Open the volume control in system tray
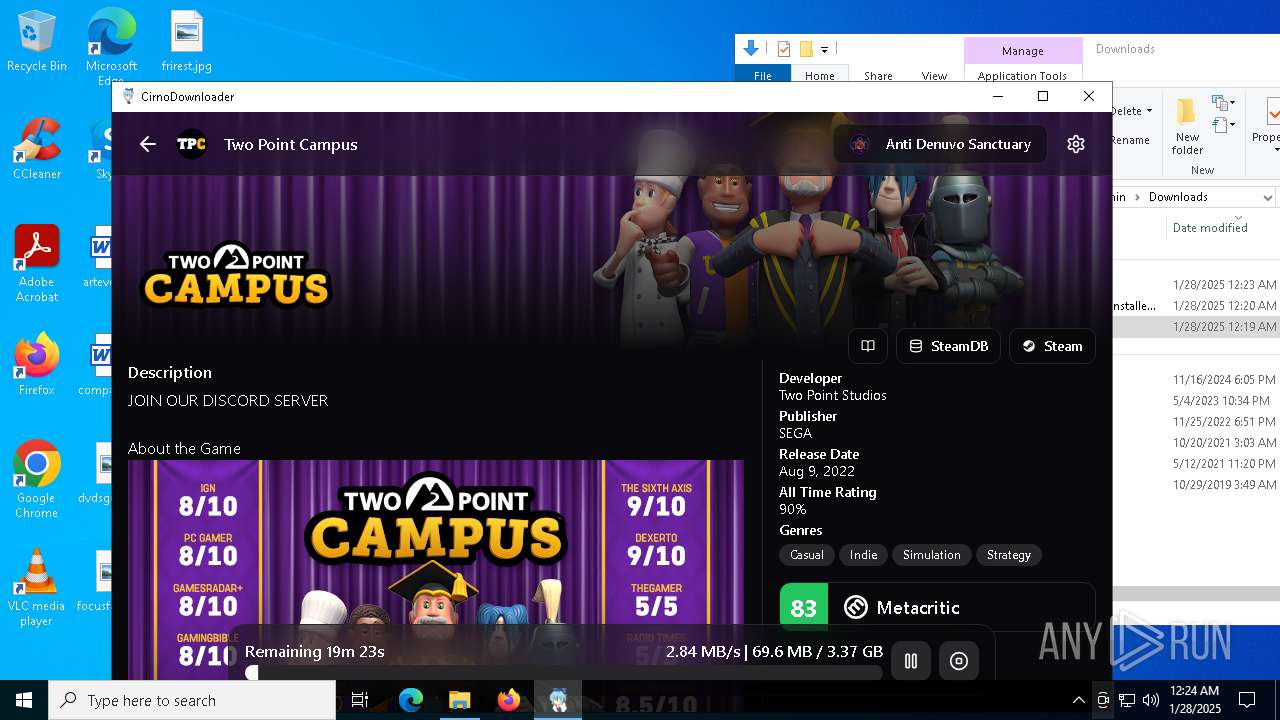Screen dimensions: 1280x720 click(1151, 700)
